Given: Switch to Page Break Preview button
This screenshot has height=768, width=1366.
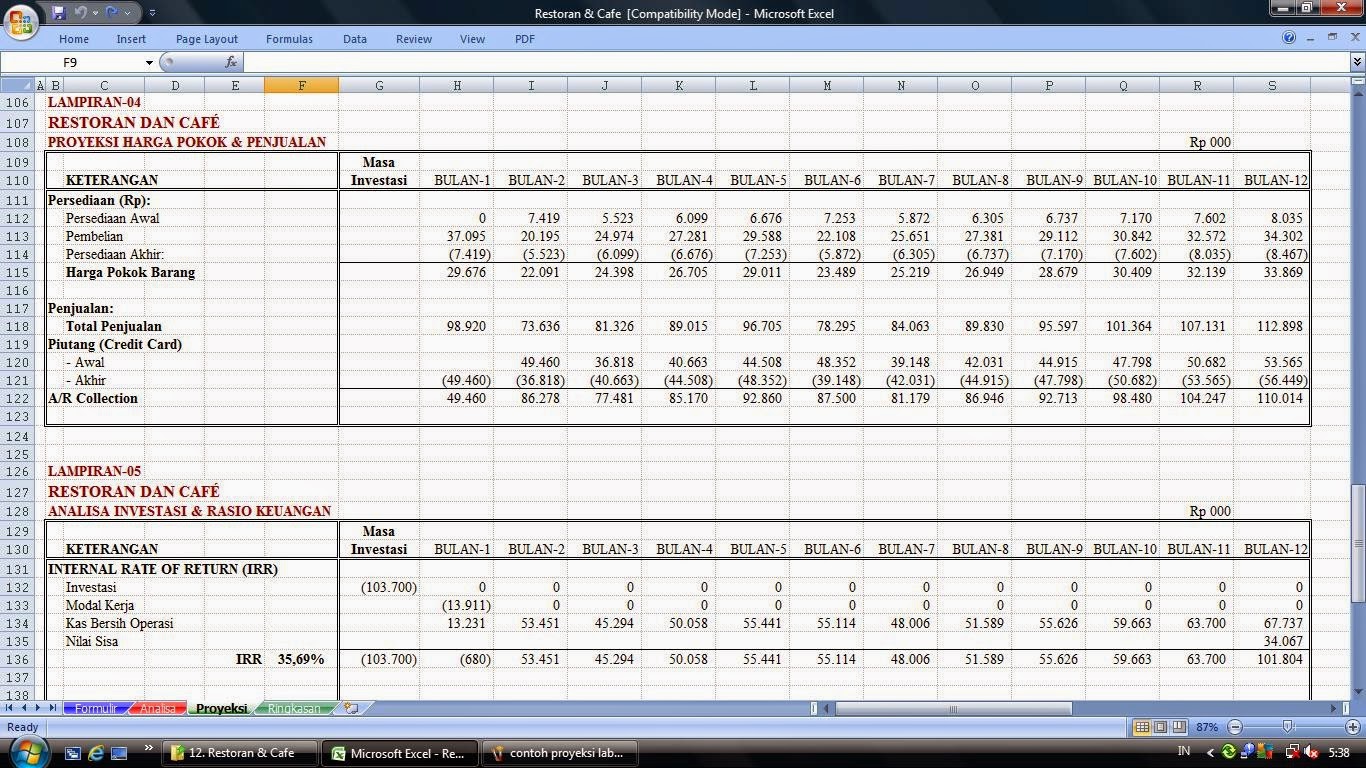Looking at the screenshot, I should [x=1179, y=727].
